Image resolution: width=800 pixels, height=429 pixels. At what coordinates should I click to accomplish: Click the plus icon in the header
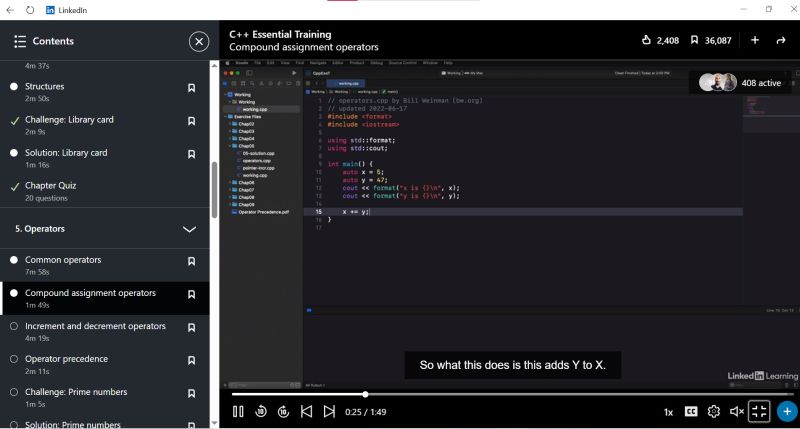(755, 40)
